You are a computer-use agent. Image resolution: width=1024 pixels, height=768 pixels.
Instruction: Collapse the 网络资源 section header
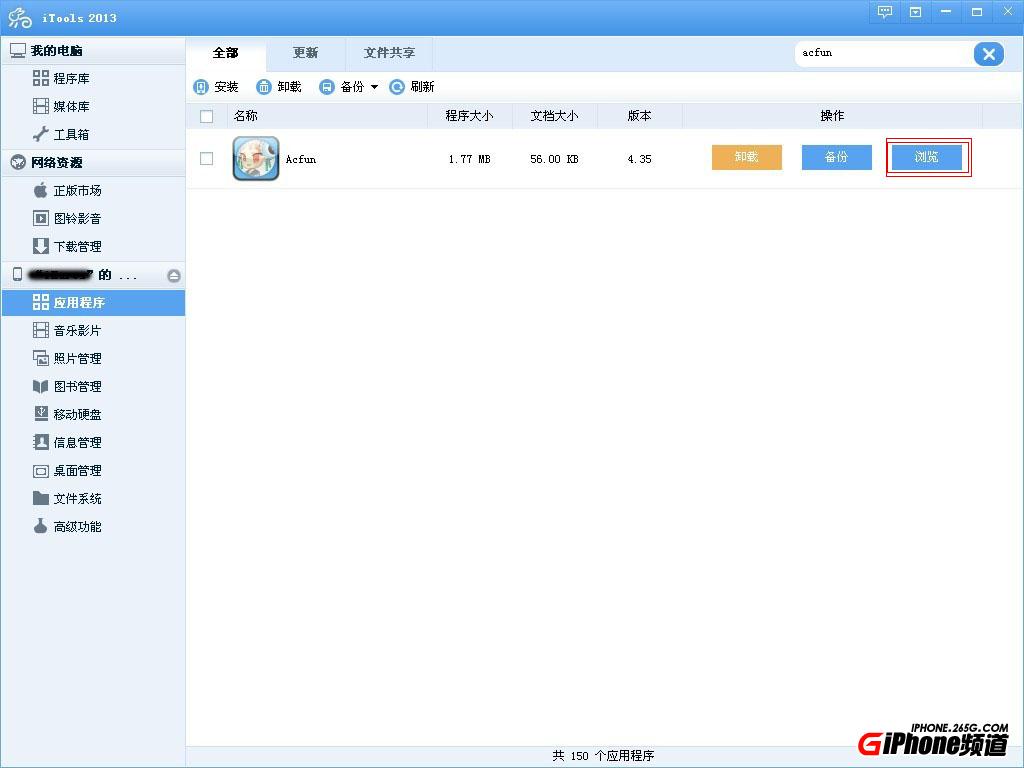(x=60, y=162)
